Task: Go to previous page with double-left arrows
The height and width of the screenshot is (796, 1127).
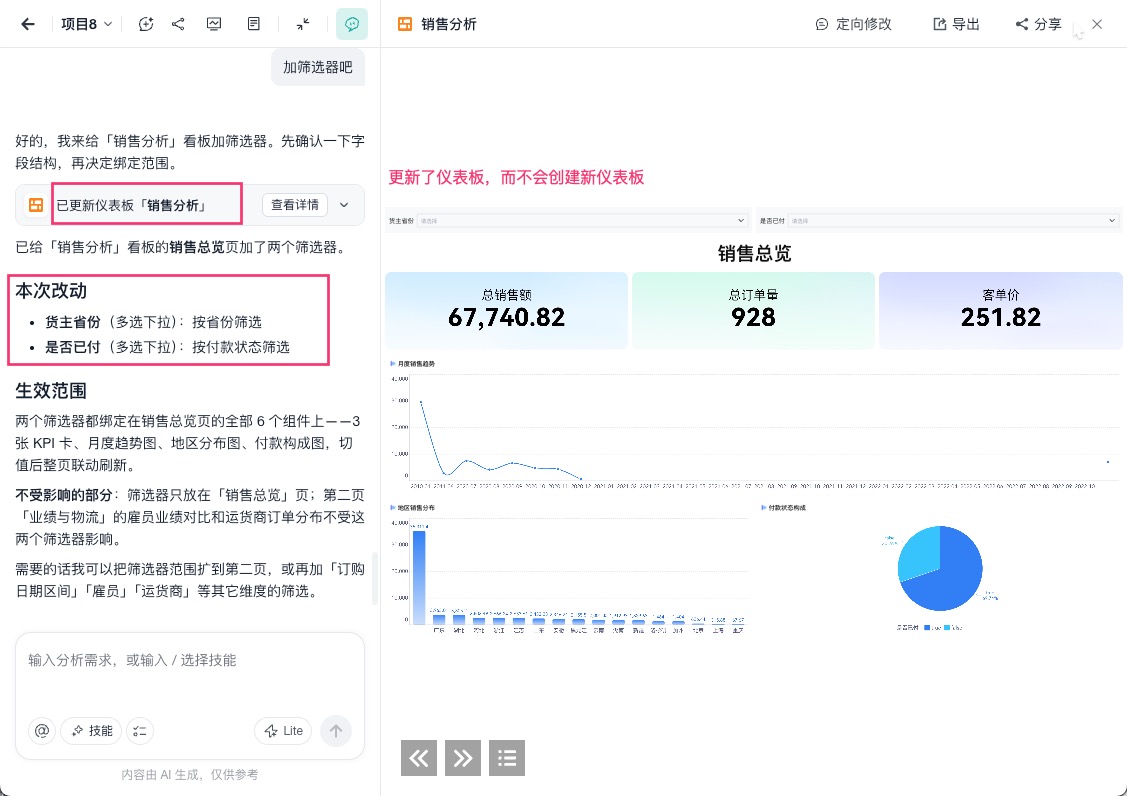Action: pyautogui.click(x=419, y=758)
